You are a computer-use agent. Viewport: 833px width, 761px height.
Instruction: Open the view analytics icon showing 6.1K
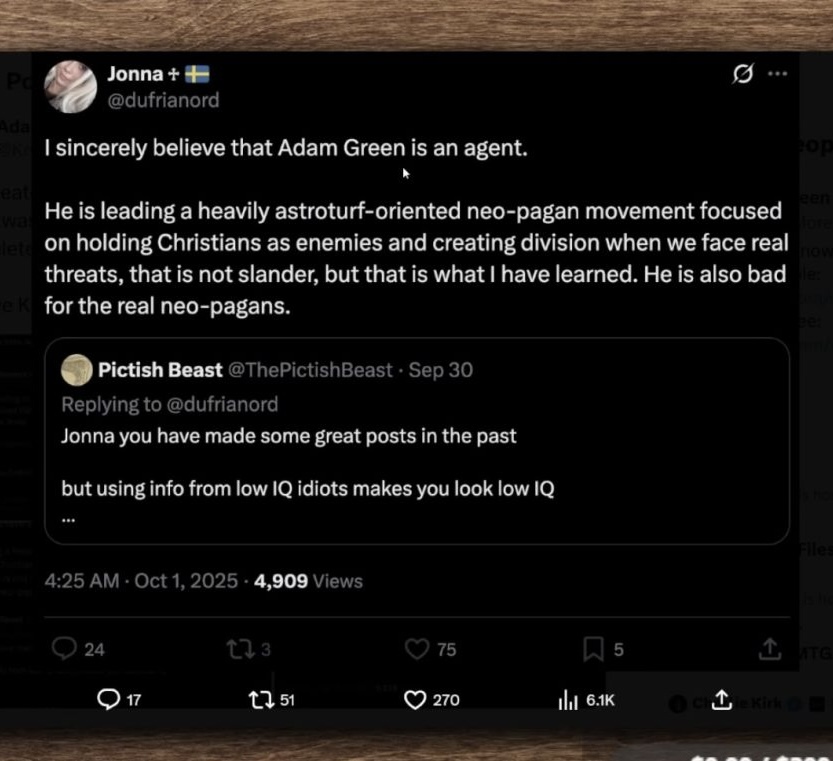(567, 701)
